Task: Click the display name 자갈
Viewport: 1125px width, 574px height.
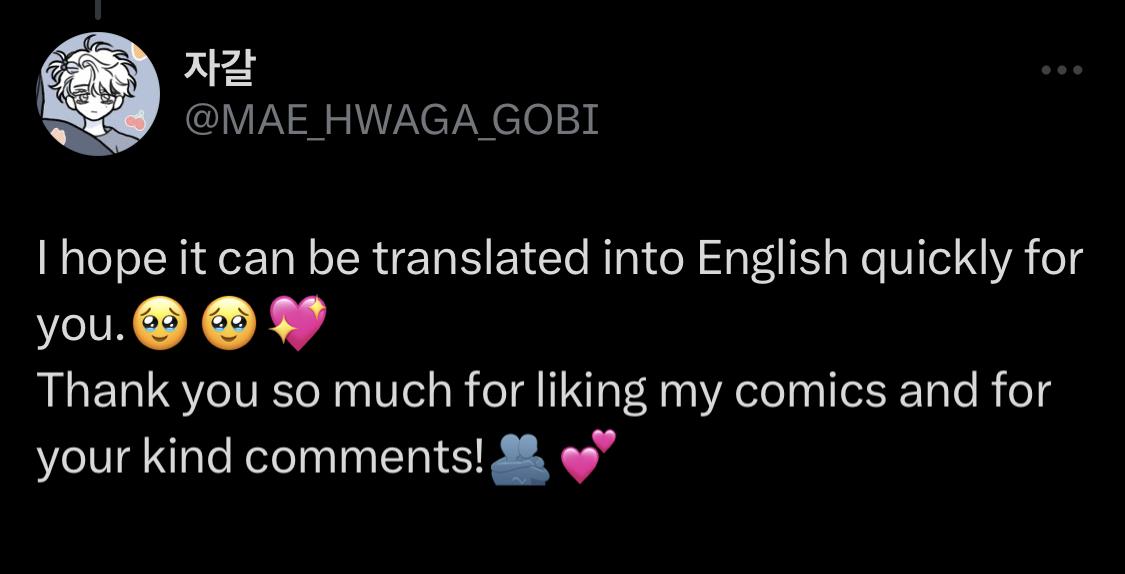Action: point(220,68)
